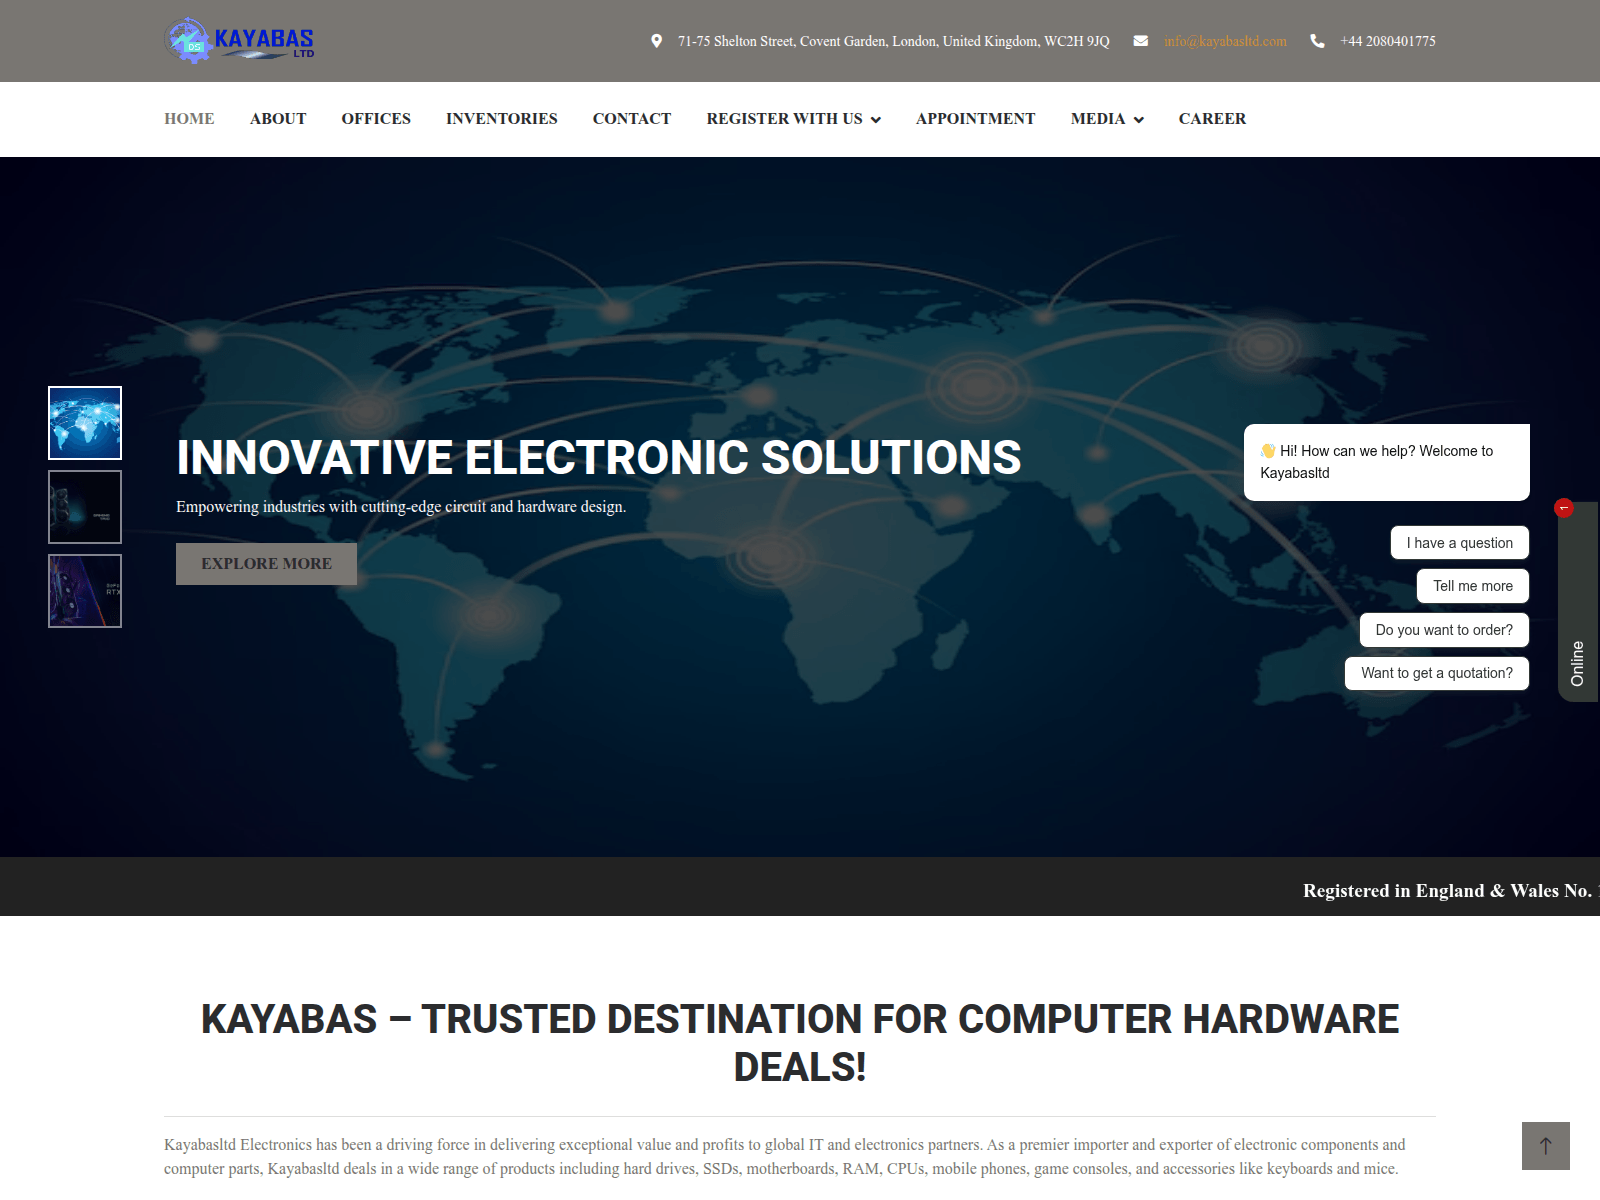Image resolution: width=1600 pixels, height=1200 pixels.
Task: Open the Register With Us menu
Action: (x=784, y=119)
